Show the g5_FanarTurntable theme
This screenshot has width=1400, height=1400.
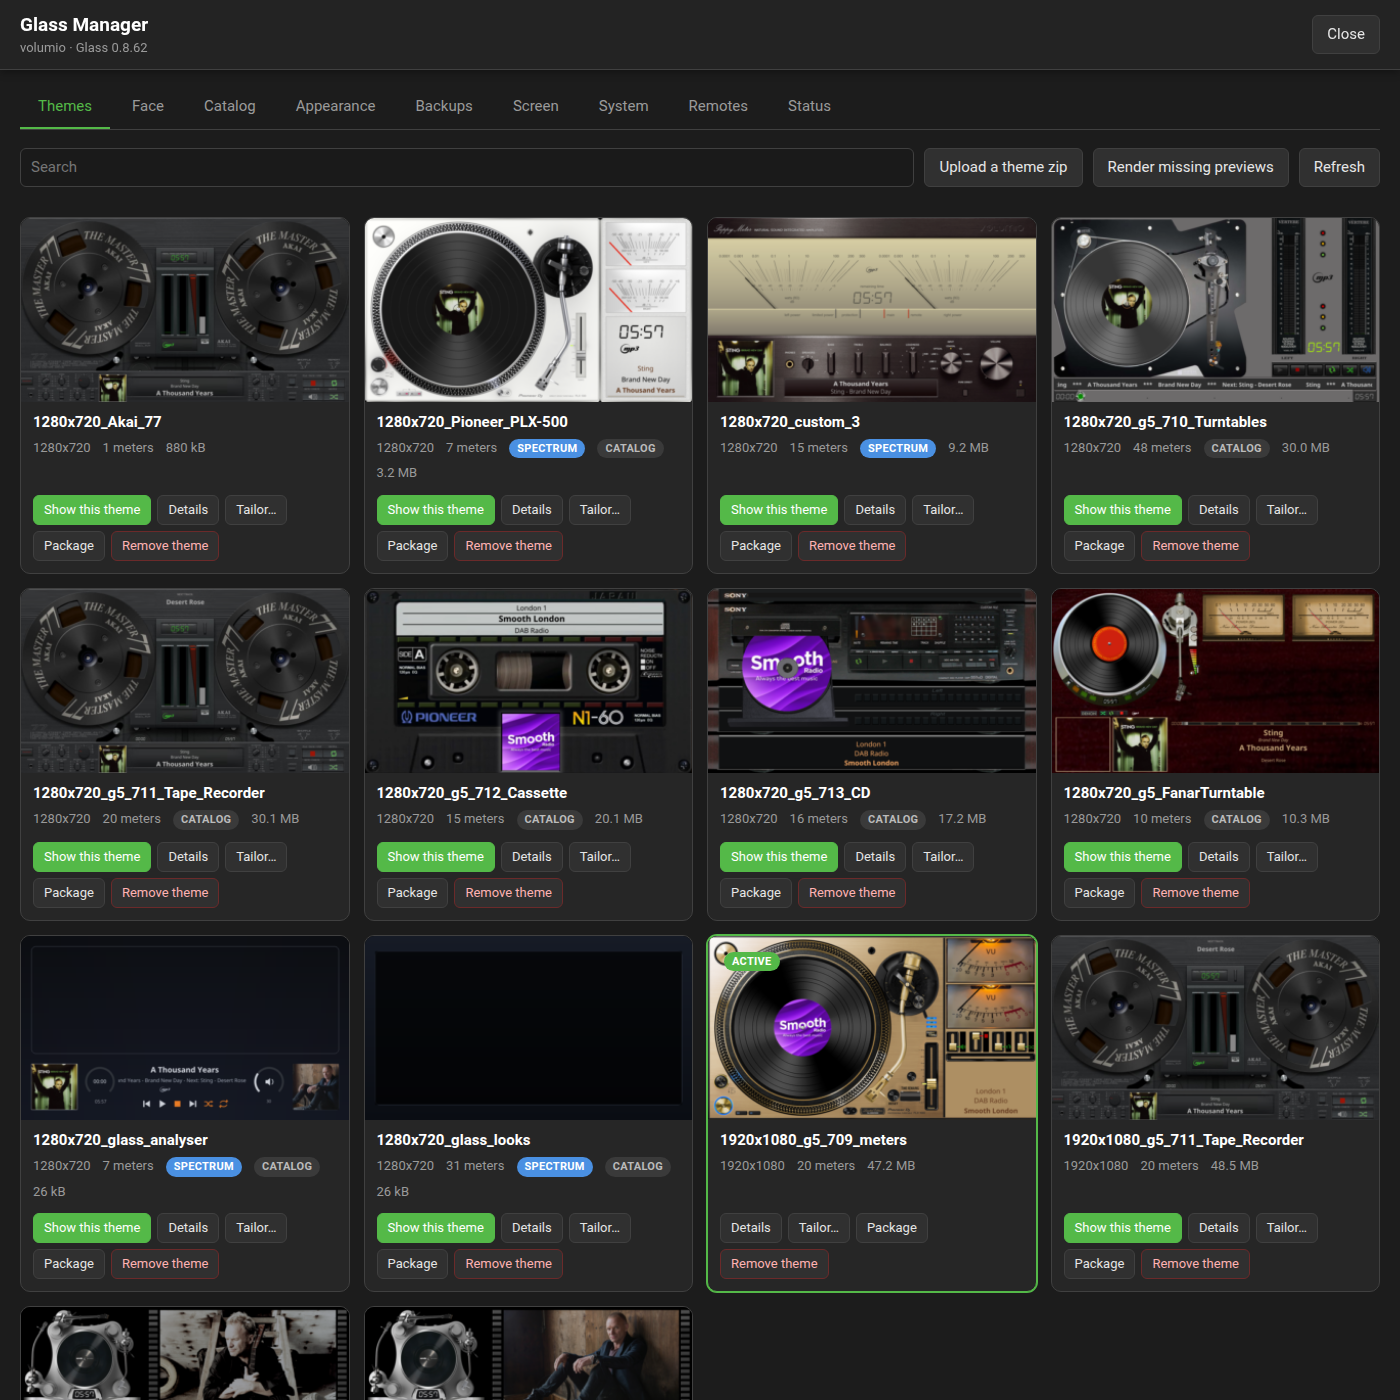1122,857
